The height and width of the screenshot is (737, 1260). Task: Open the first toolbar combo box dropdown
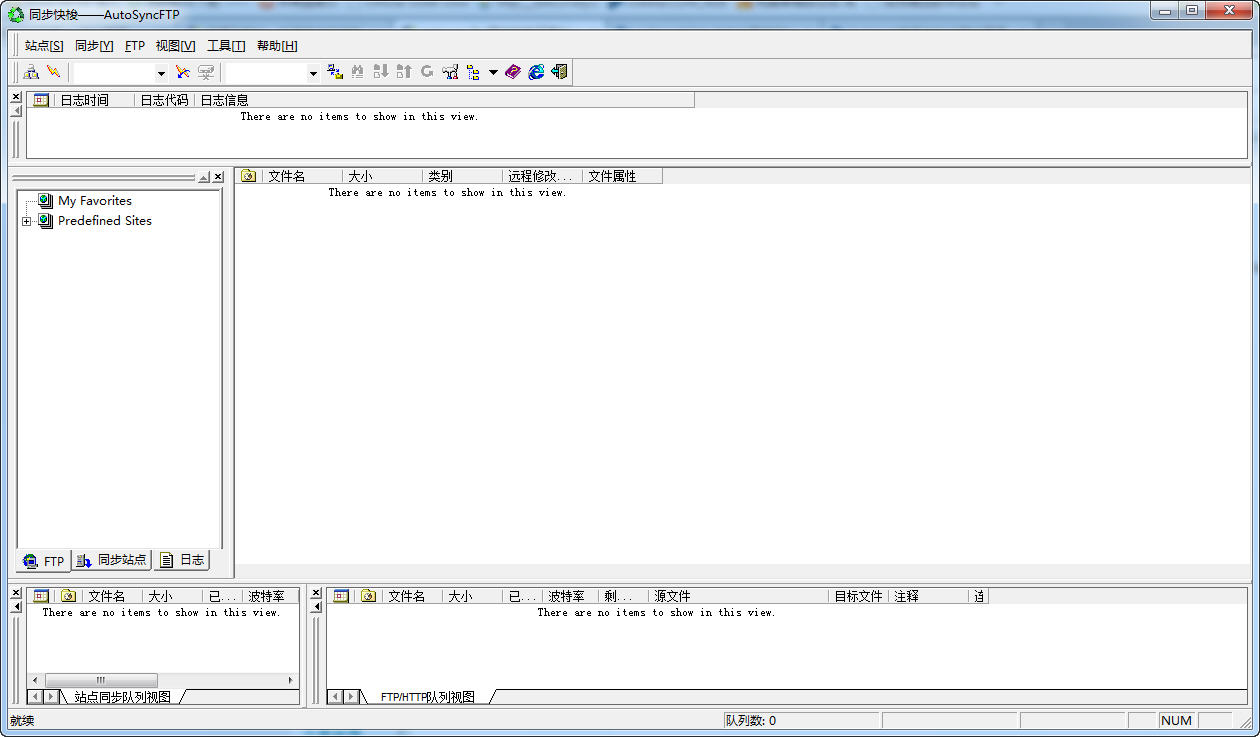coord(161,73)
